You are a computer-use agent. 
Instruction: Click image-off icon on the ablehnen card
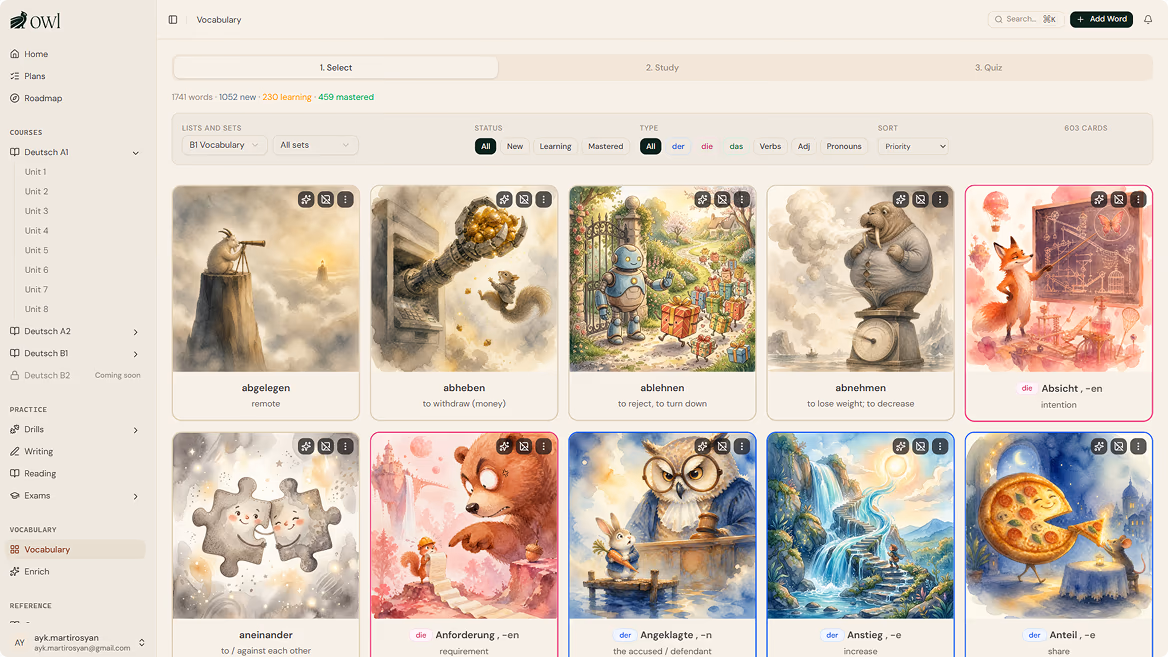tap(722, 200)
